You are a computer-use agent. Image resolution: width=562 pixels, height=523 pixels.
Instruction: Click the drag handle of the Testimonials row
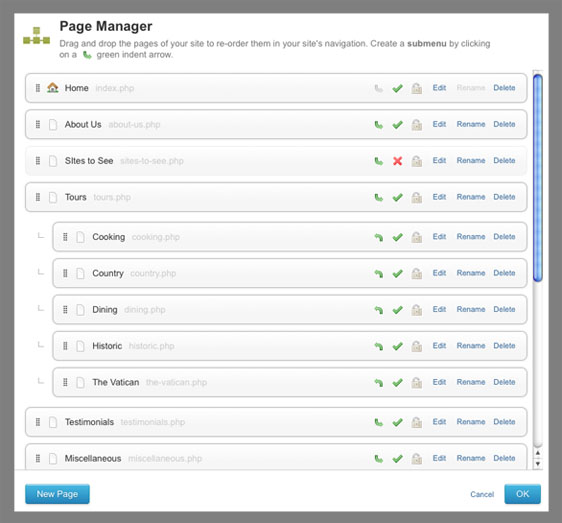(38, 422)
